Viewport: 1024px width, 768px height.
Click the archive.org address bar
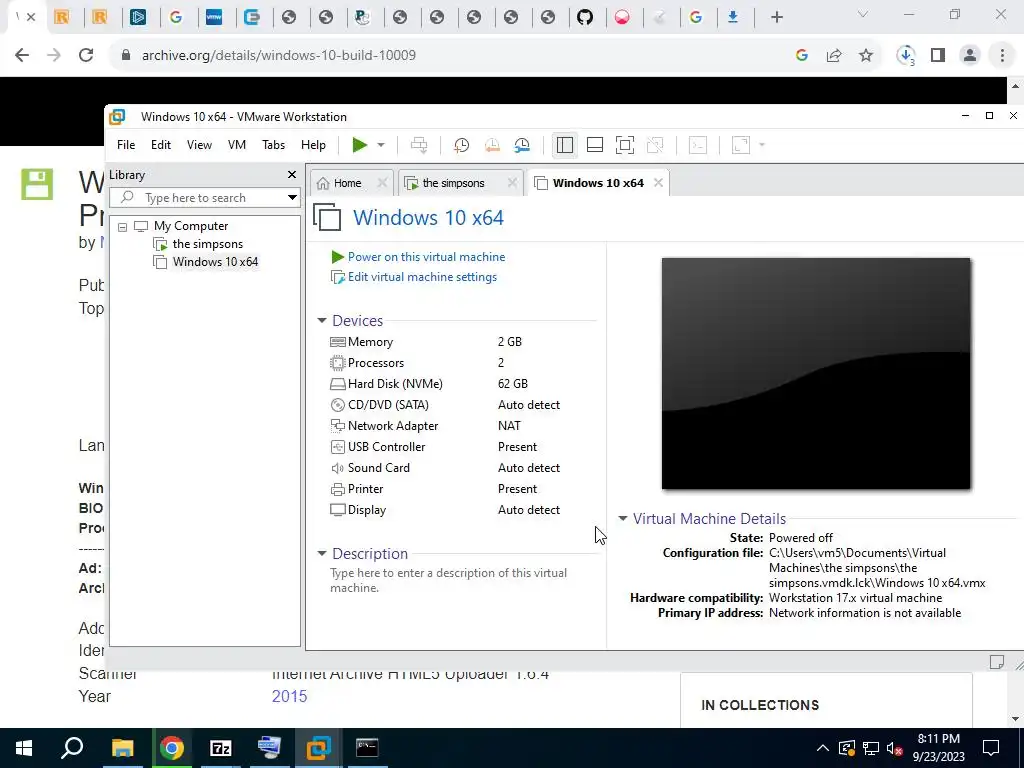pyautogui.click(x=451, y=56)
